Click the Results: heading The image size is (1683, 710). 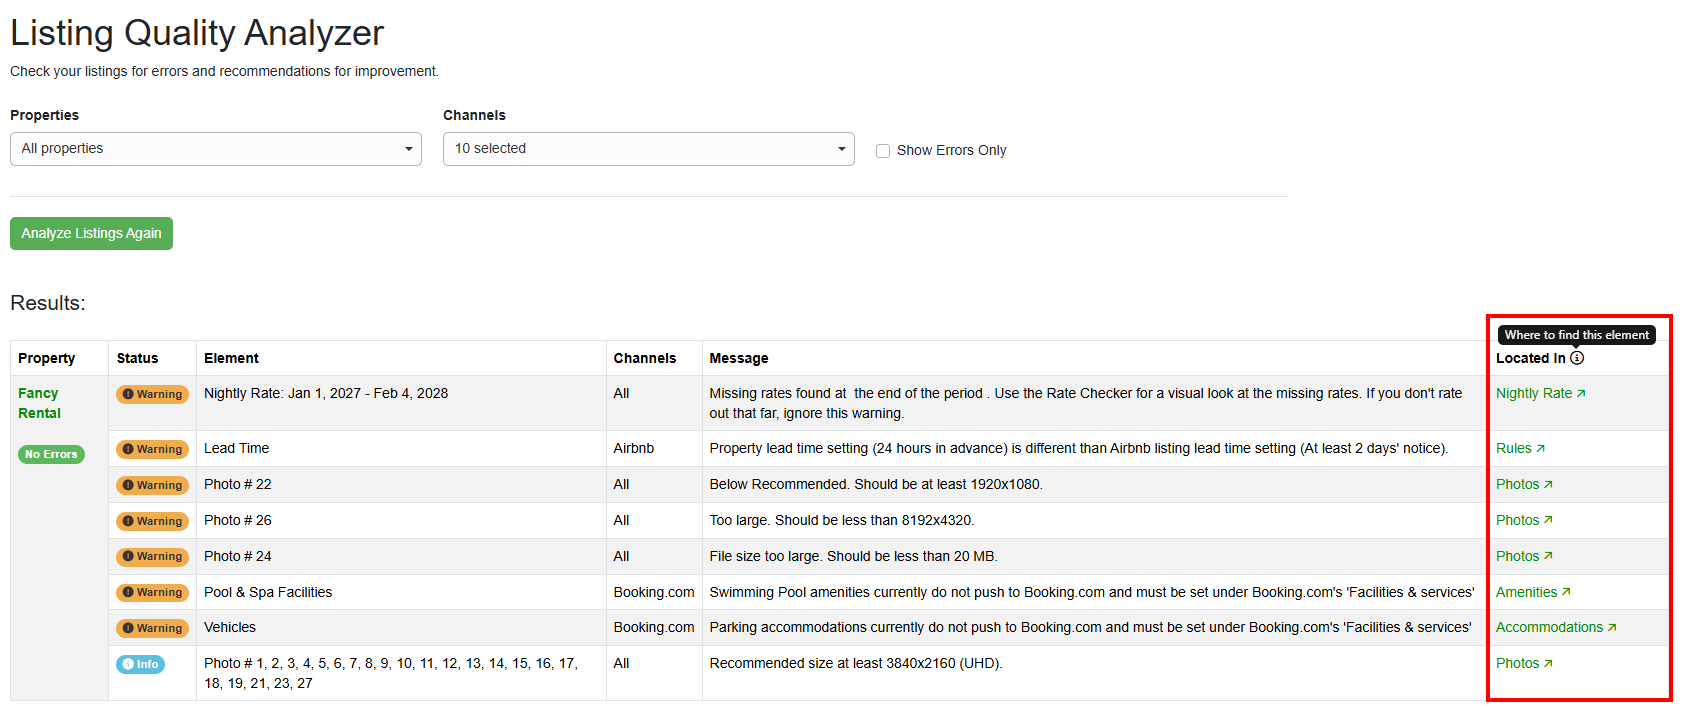tap(48, 303)
